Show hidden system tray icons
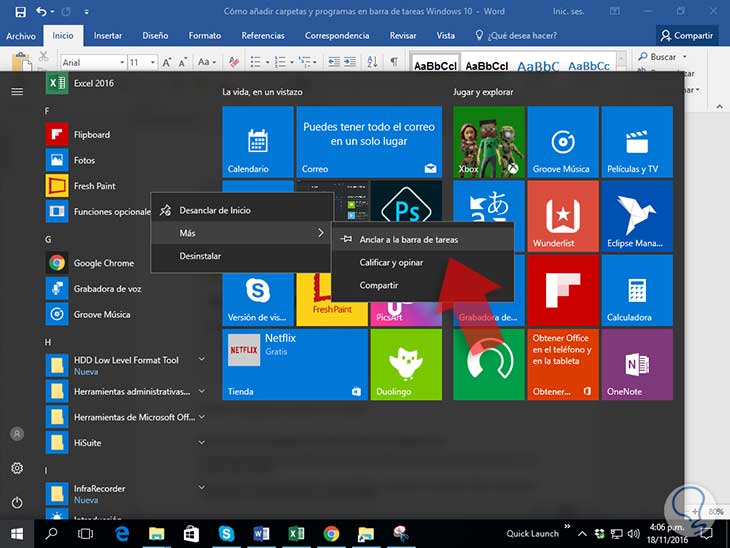Screen dimensions: 730x548 (x=582, y=534)
